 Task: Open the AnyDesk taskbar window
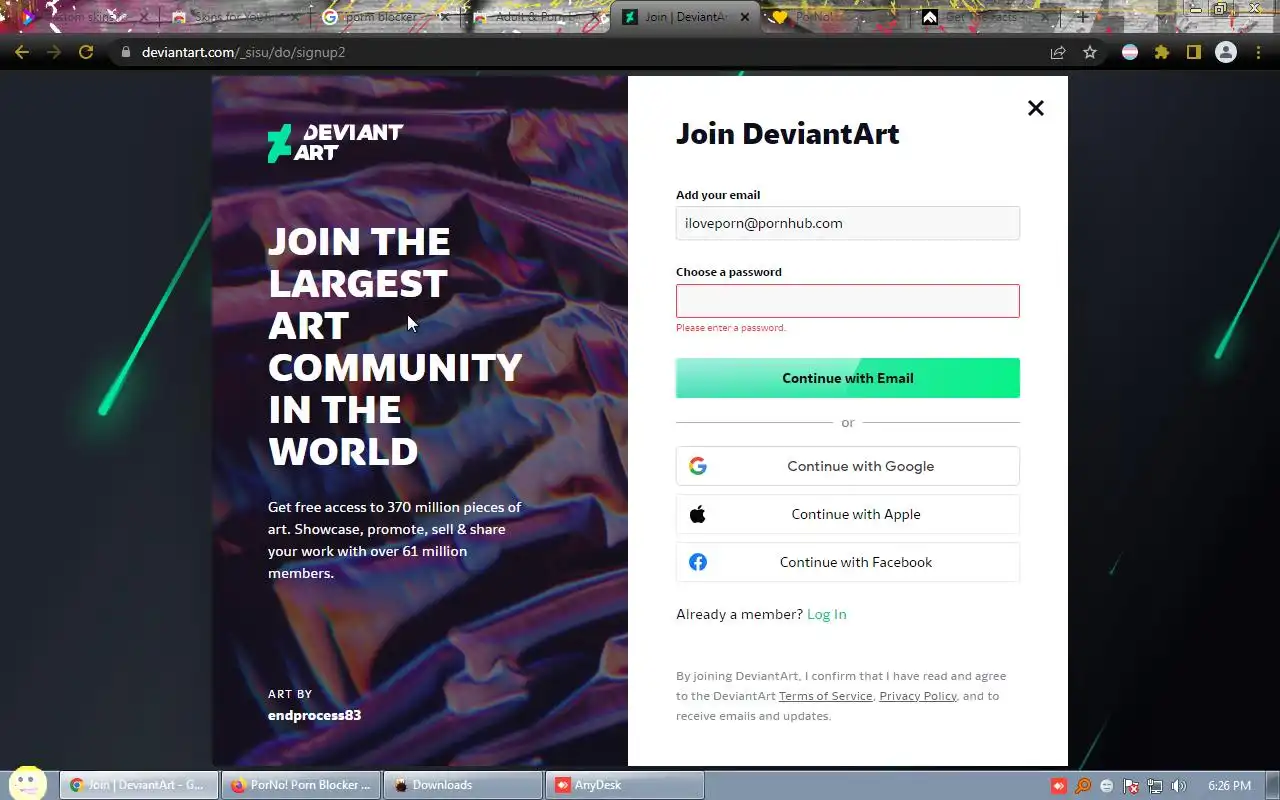pos(626,785)
